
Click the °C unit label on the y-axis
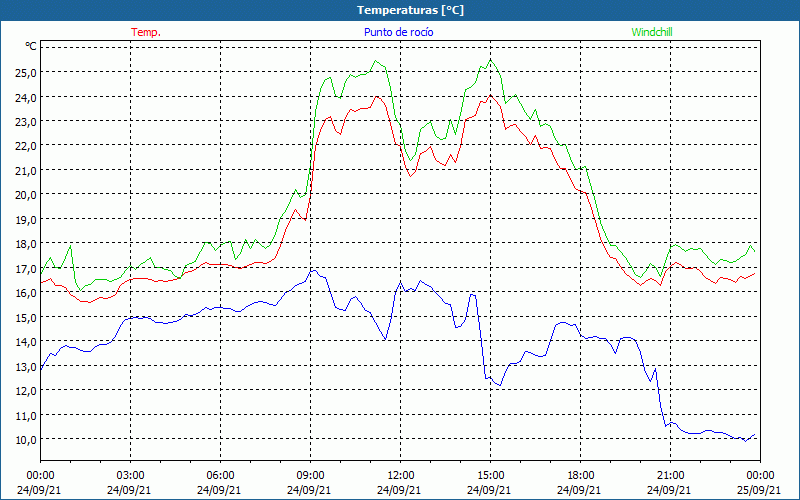(x=30, y=47)
